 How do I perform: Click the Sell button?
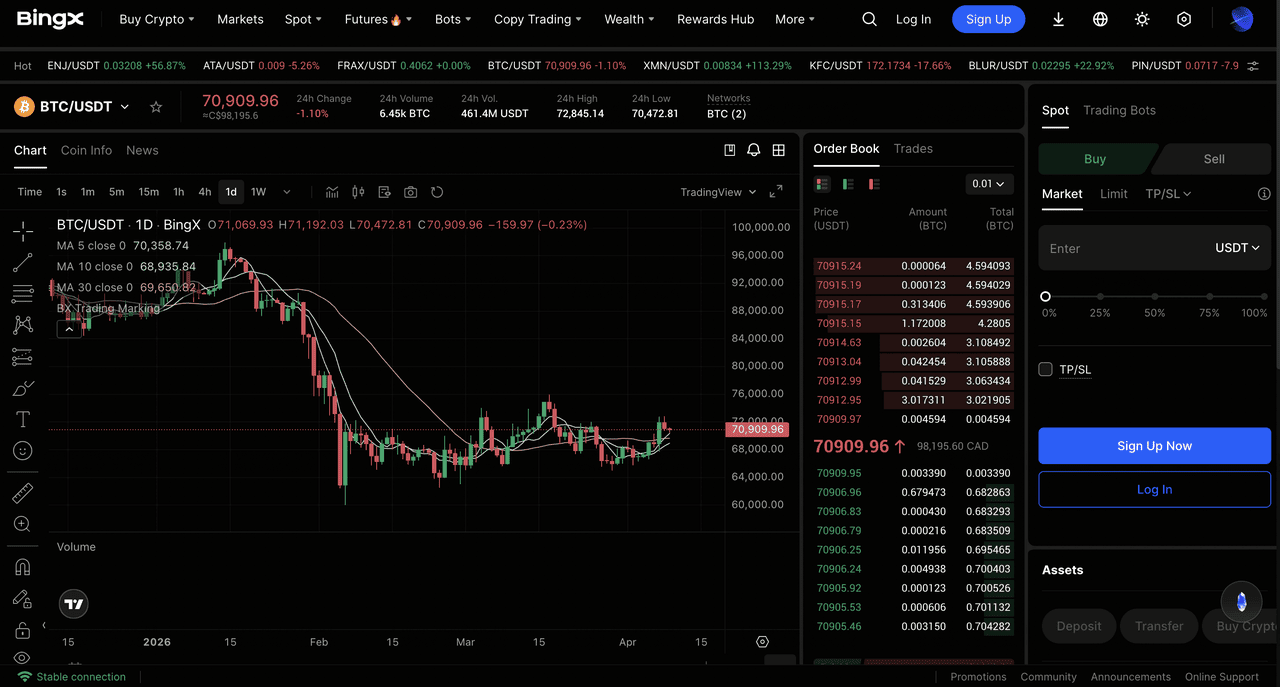[1213, 159]
